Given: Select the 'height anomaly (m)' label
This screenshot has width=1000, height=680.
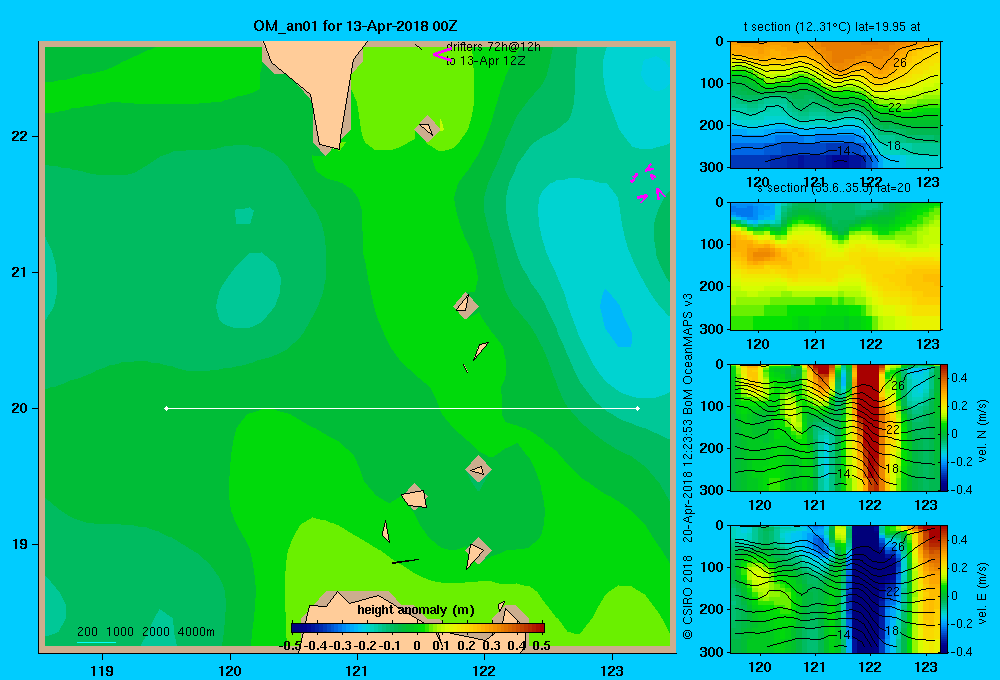Looking at the screenshot, I should (x=416, y=610).
